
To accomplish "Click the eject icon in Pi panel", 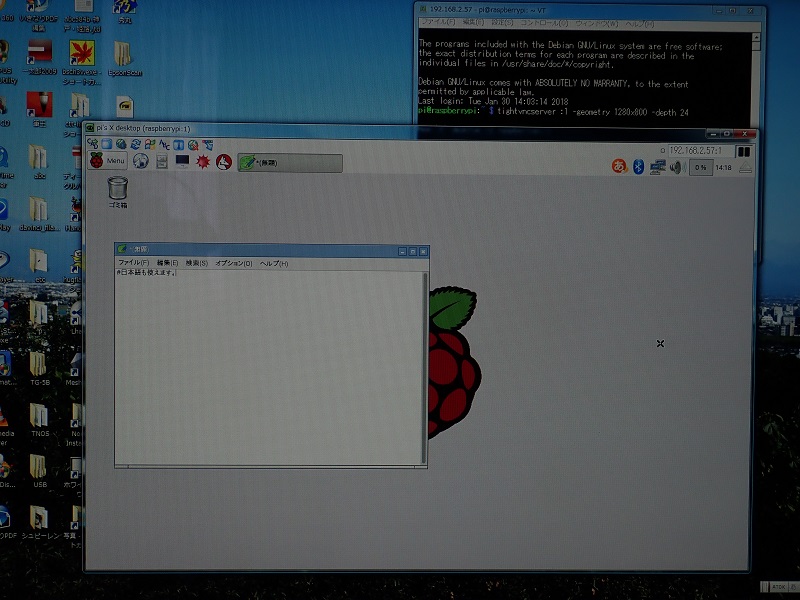I will [745, 167].
